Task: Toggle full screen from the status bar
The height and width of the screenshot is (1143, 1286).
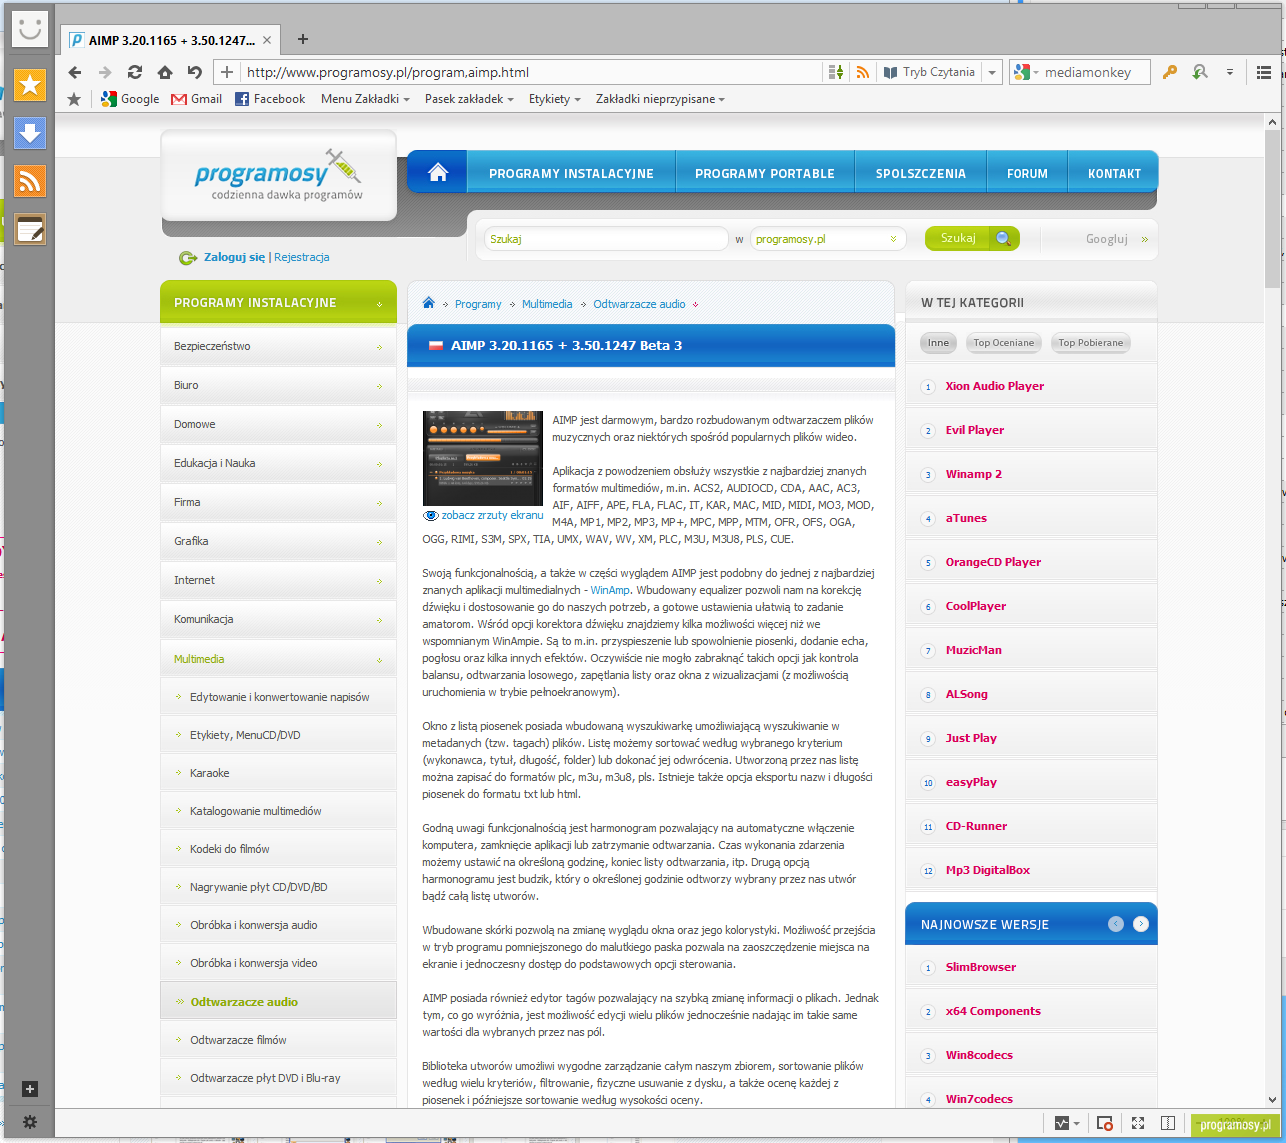Action: [x=1137, y=1123]
